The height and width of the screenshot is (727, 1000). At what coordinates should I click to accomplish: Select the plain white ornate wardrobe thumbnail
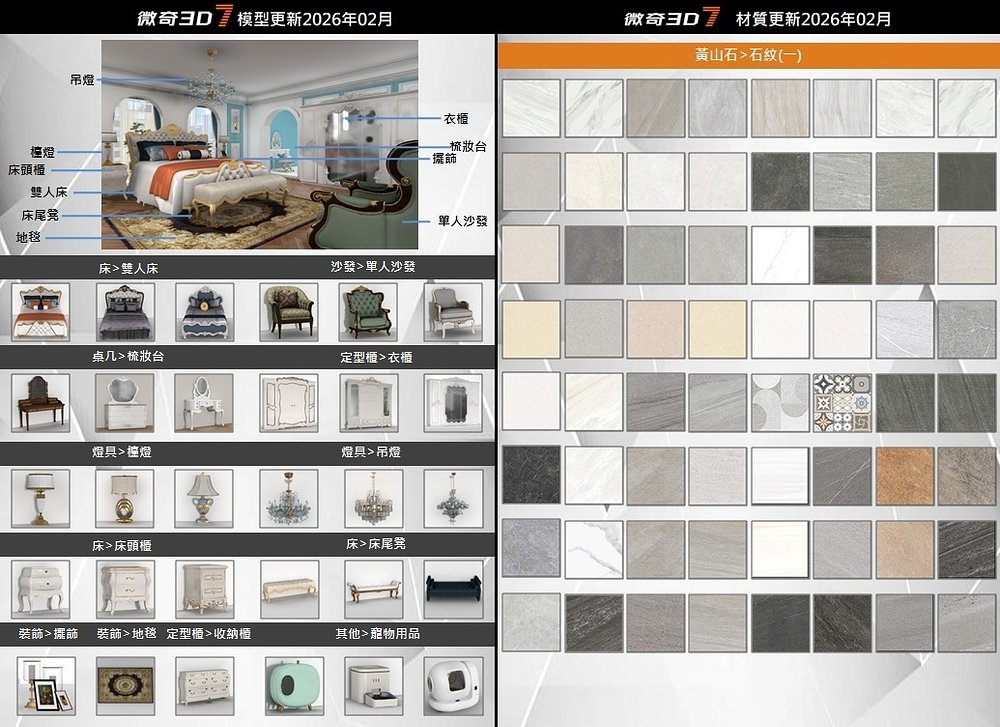pos(289,403)
